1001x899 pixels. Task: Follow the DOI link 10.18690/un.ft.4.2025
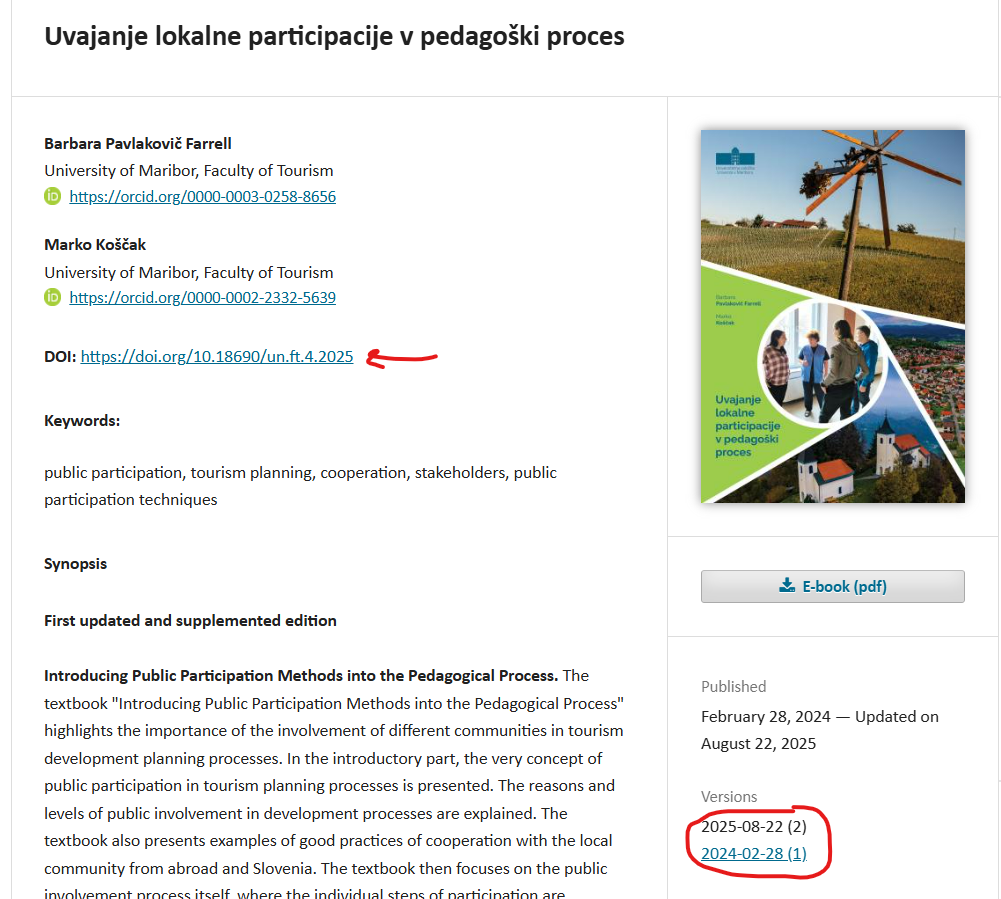click(216, 356)
